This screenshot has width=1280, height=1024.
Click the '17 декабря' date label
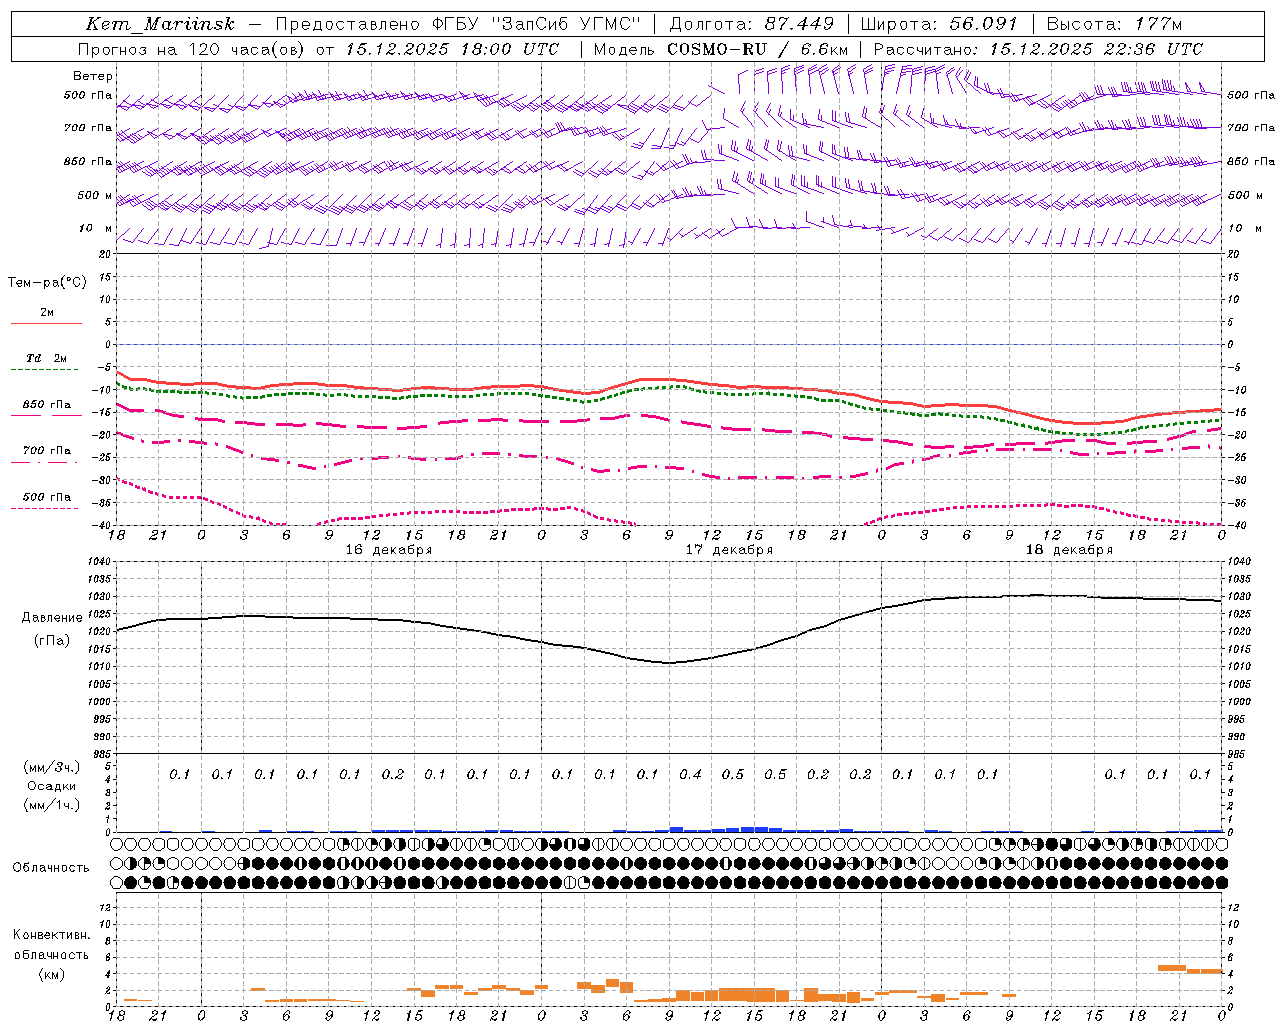click(729, 550)
